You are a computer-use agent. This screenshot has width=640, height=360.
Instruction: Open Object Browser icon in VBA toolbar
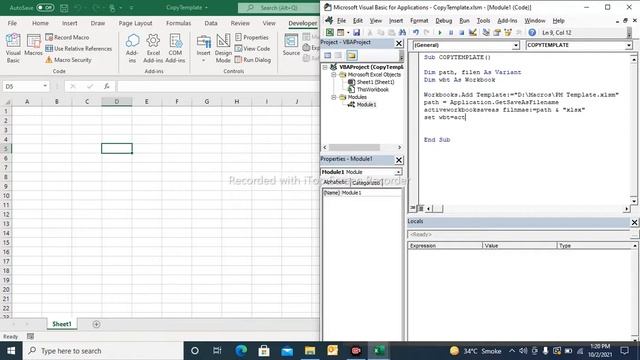(x=508, y=33)
